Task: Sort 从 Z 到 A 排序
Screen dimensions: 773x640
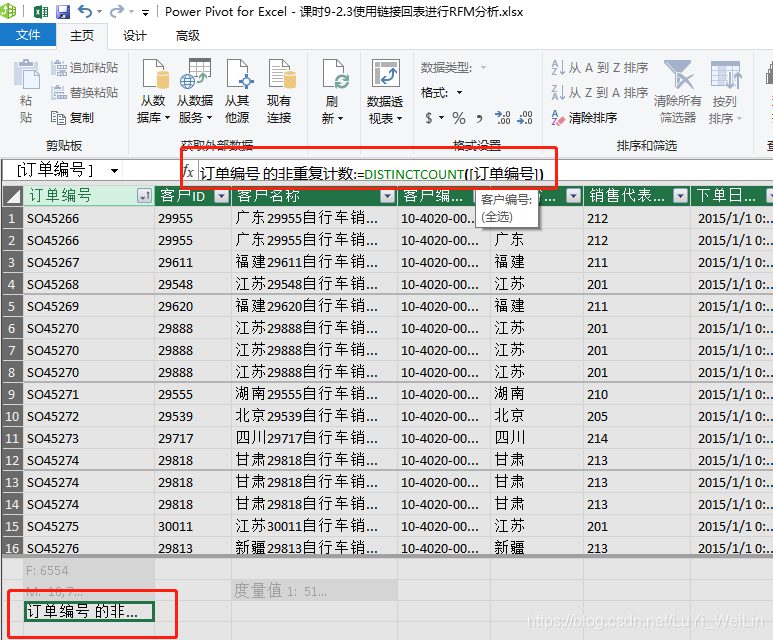Action: tap(599, 92)
